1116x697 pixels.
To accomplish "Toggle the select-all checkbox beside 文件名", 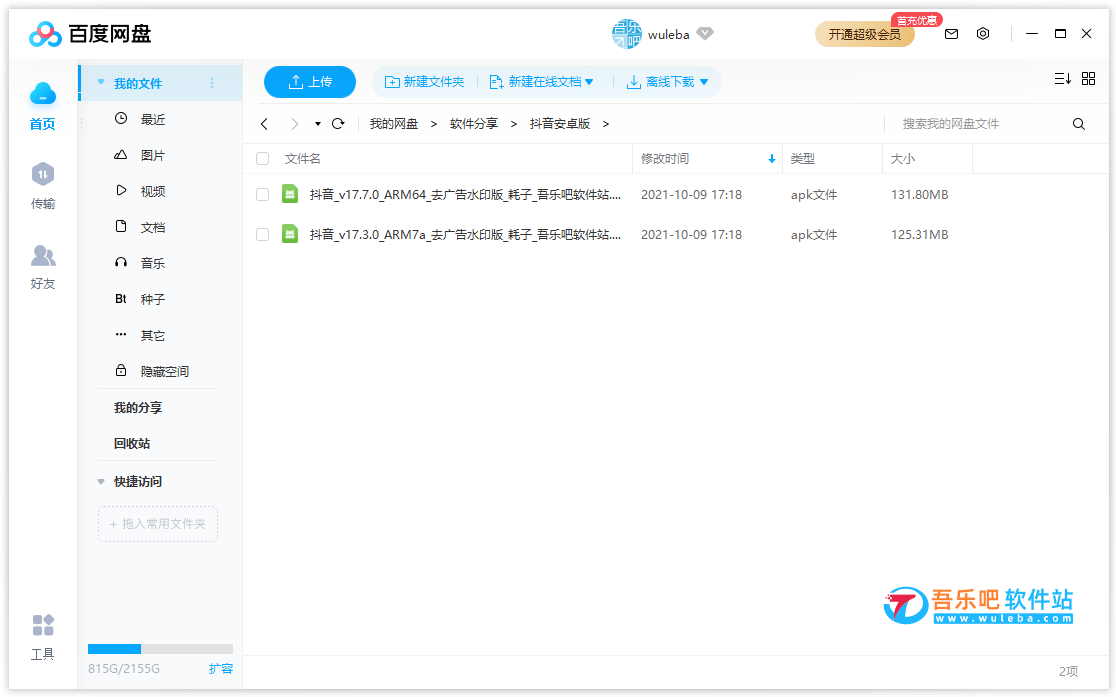I will pos(263,159).
